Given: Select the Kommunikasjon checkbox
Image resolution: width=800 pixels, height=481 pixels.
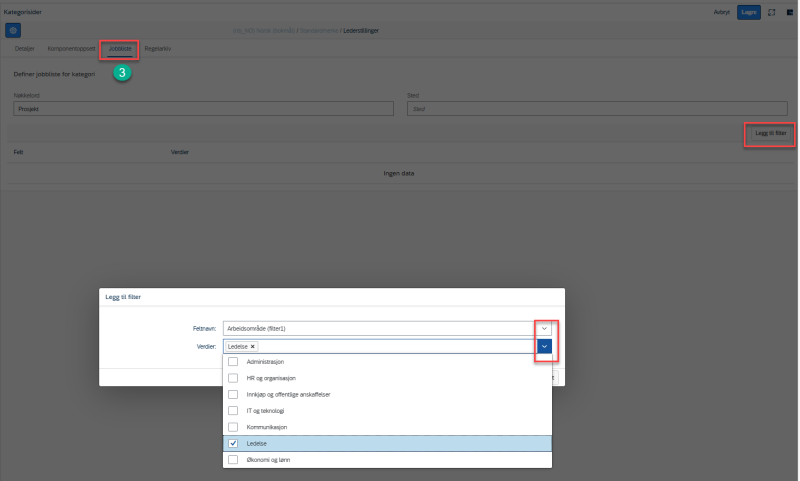Looking at the screenshot, I should 233,427.
